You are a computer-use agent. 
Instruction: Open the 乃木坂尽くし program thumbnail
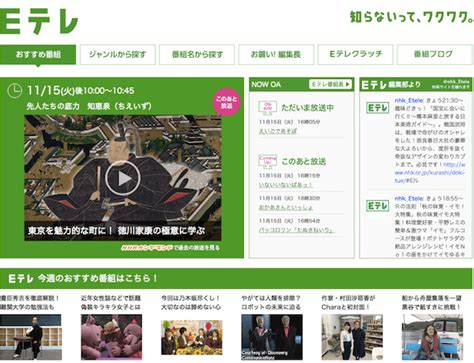tap(192, 337)
